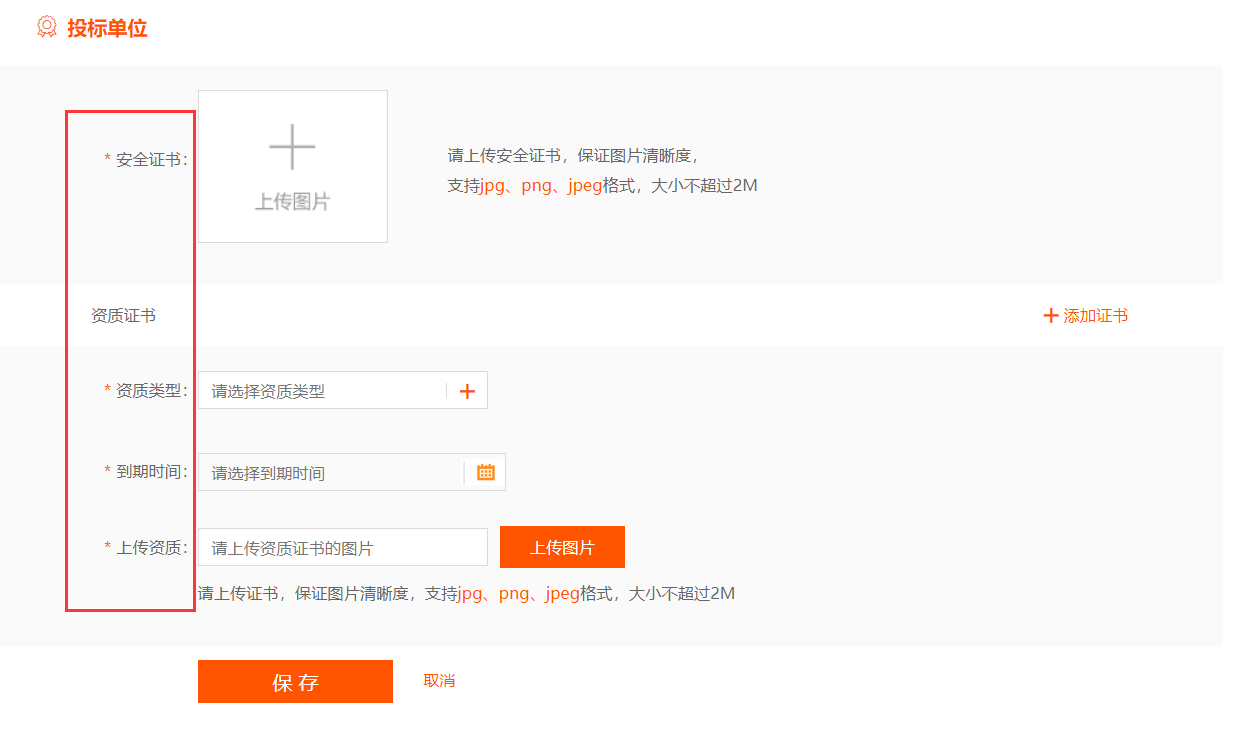Select the 请选择到期时间 date field
The height and width of the screenshot is (736, 1236).
(x=330, y=473)
